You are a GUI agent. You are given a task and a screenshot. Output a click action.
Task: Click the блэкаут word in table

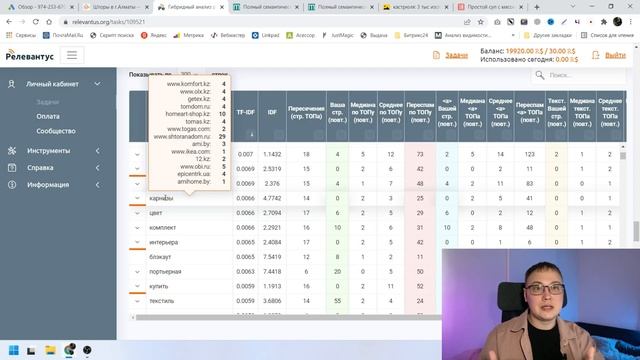pyautogui.click(x=160, y=257)
